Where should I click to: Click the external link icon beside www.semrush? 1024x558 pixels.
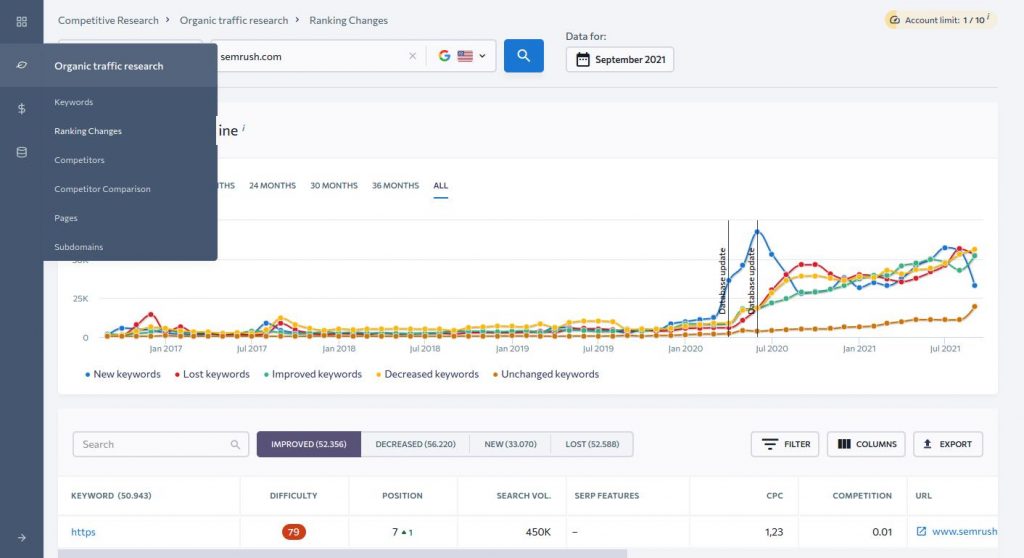[921, 531]
